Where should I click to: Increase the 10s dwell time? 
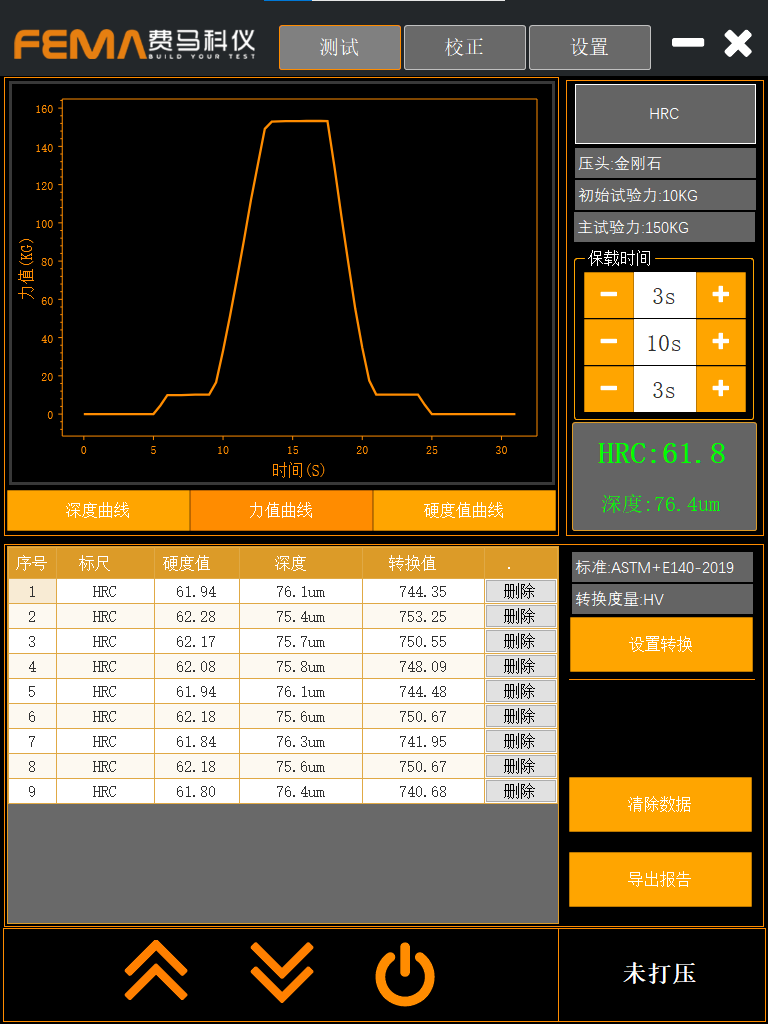coord(720,342)
